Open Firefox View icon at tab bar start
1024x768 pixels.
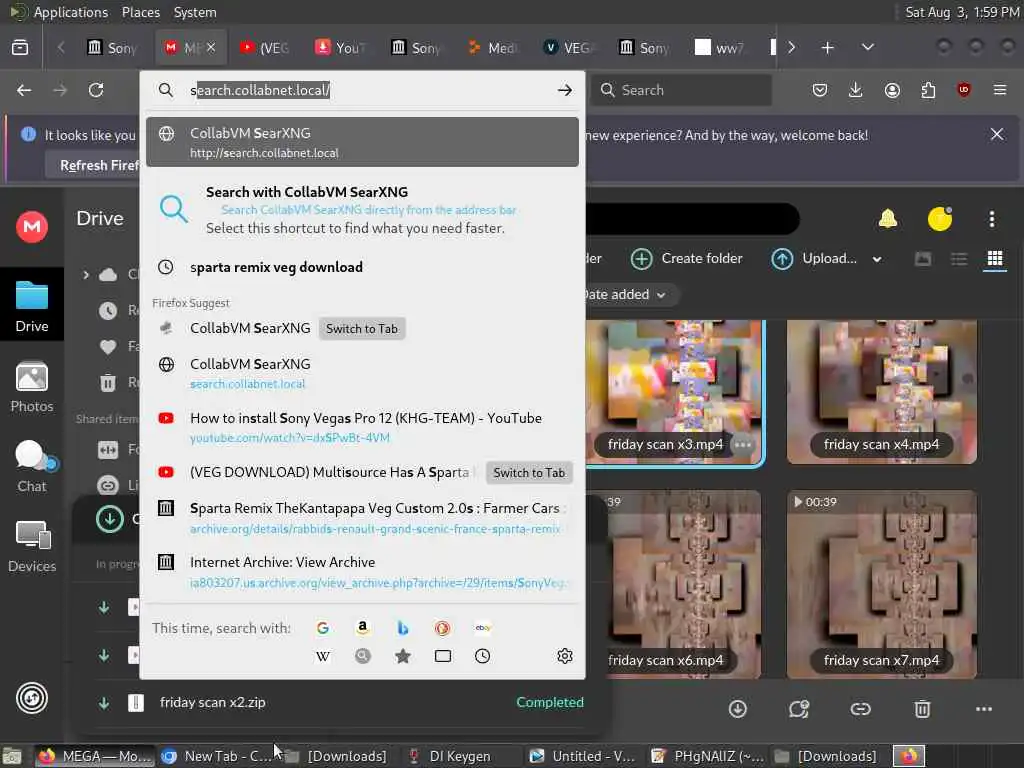pos(20,48)
